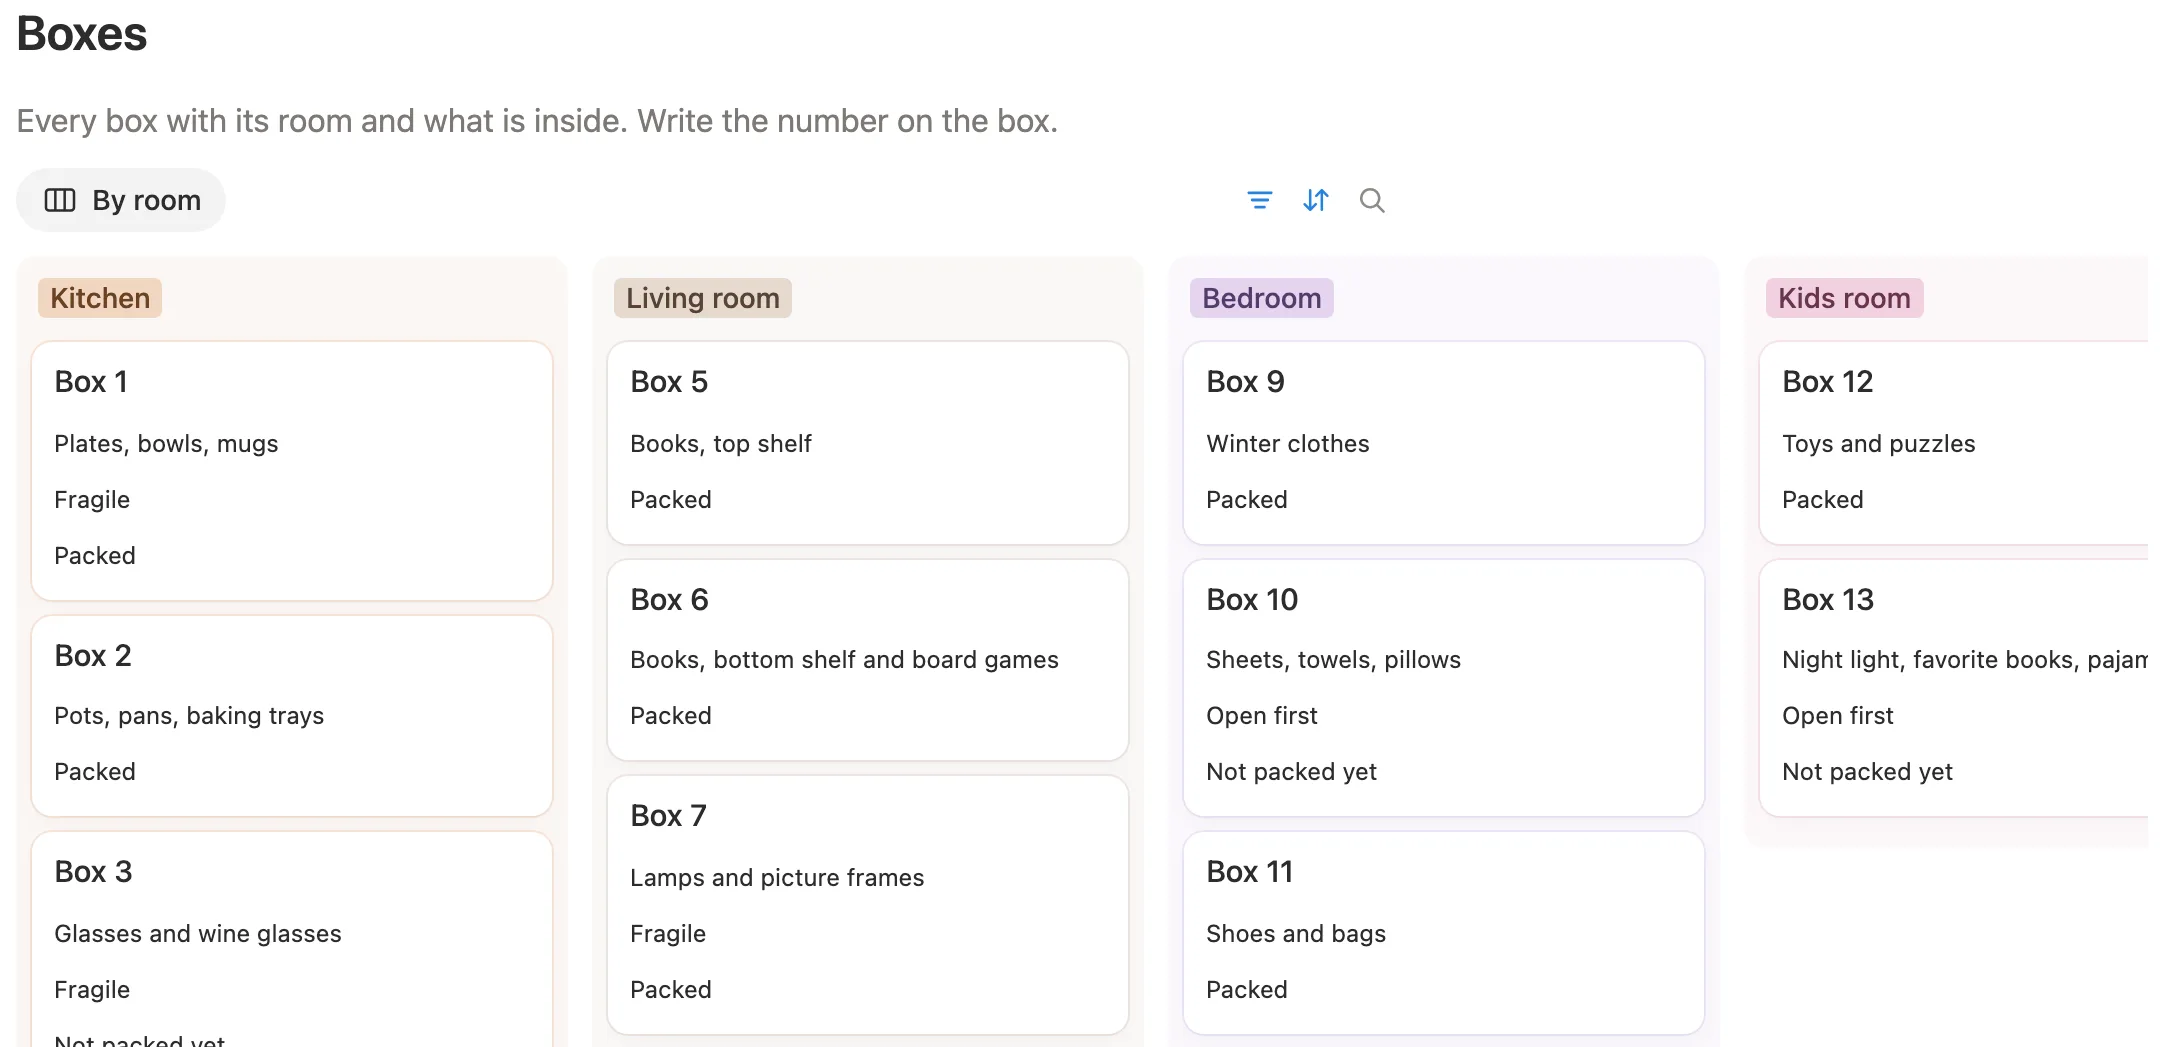Open the Box 12 card title

pos(1827,382)
